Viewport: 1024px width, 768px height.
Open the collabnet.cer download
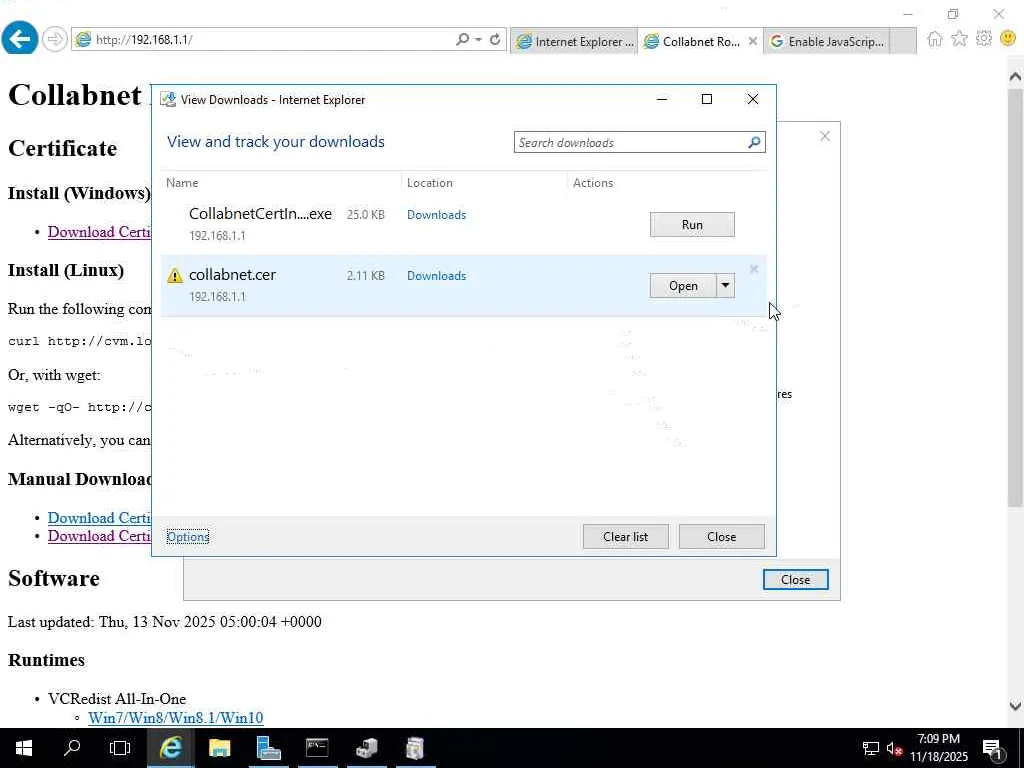tap(683, 285)
